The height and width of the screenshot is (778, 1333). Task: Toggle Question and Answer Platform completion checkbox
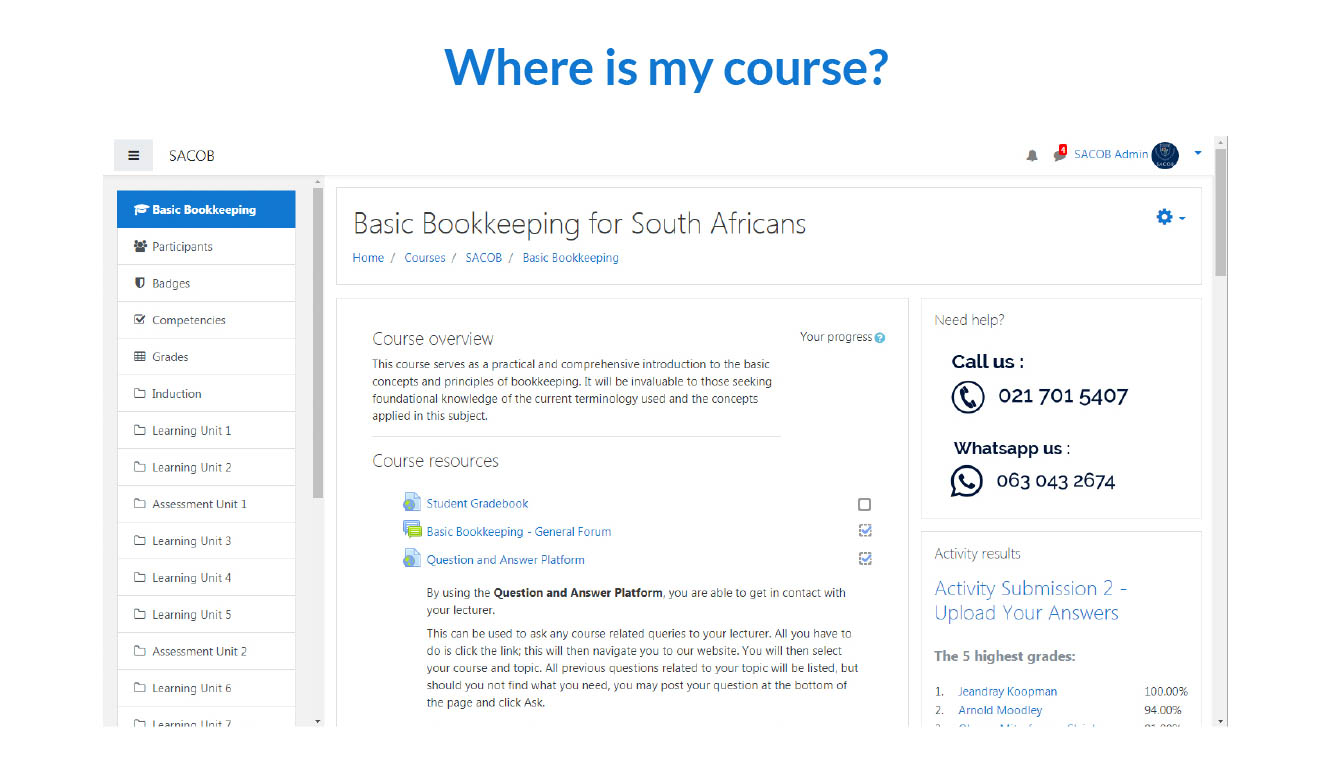(x=865, y=559)
